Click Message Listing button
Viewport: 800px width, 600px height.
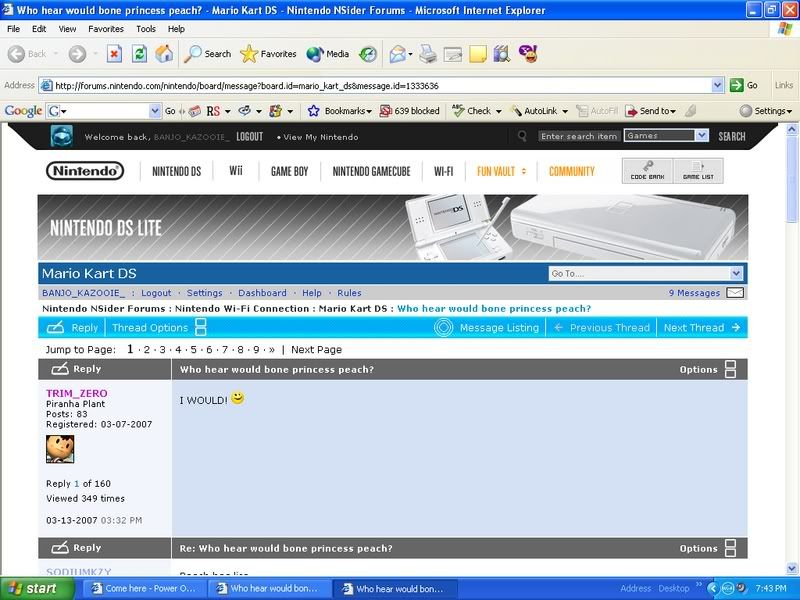[x=487, y=328]
